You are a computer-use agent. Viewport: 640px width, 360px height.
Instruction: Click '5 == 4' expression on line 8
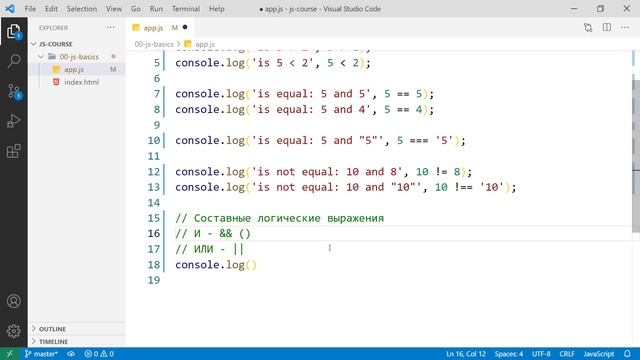tap(403, 109)
